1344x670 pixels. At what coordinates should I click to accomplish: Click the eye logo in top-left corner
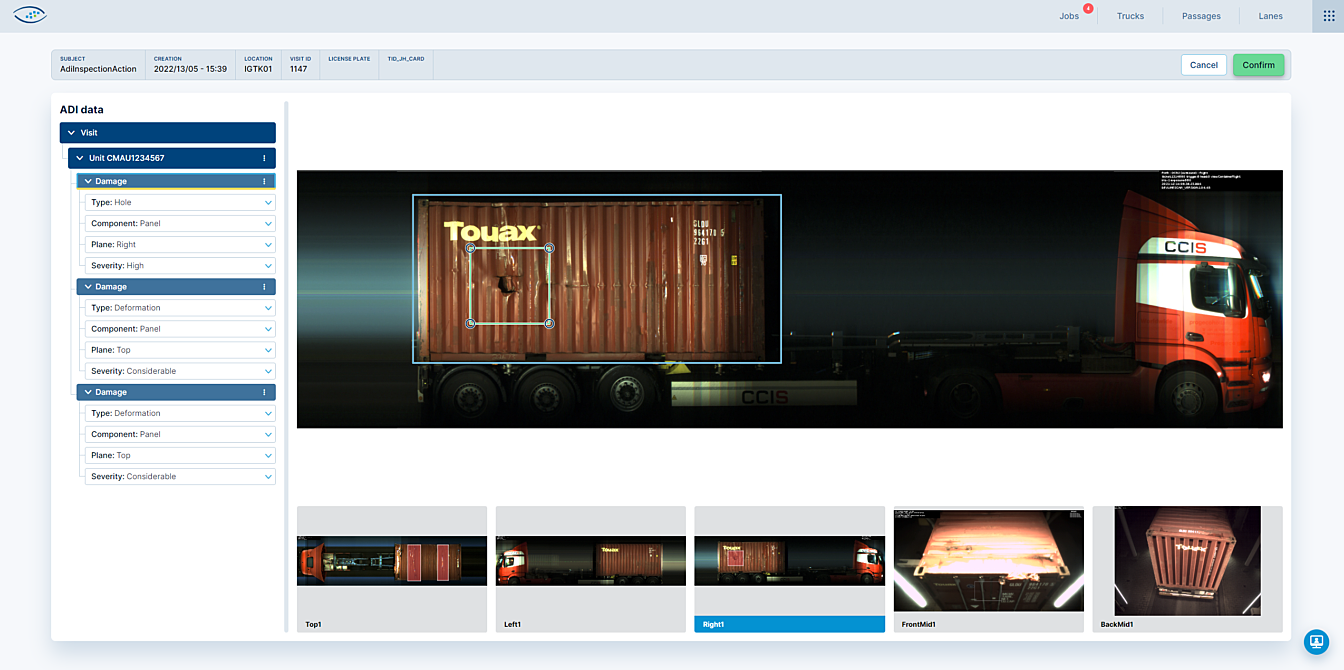(30, 15)
